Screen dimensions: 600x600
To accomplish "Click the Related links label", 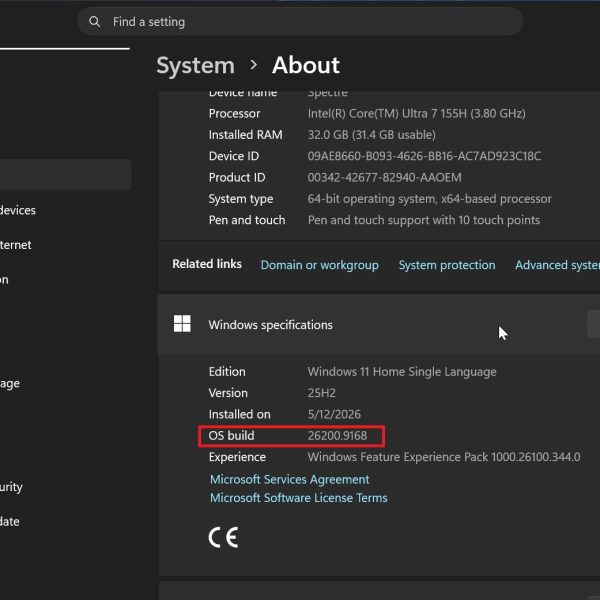I will pos(207,264).
